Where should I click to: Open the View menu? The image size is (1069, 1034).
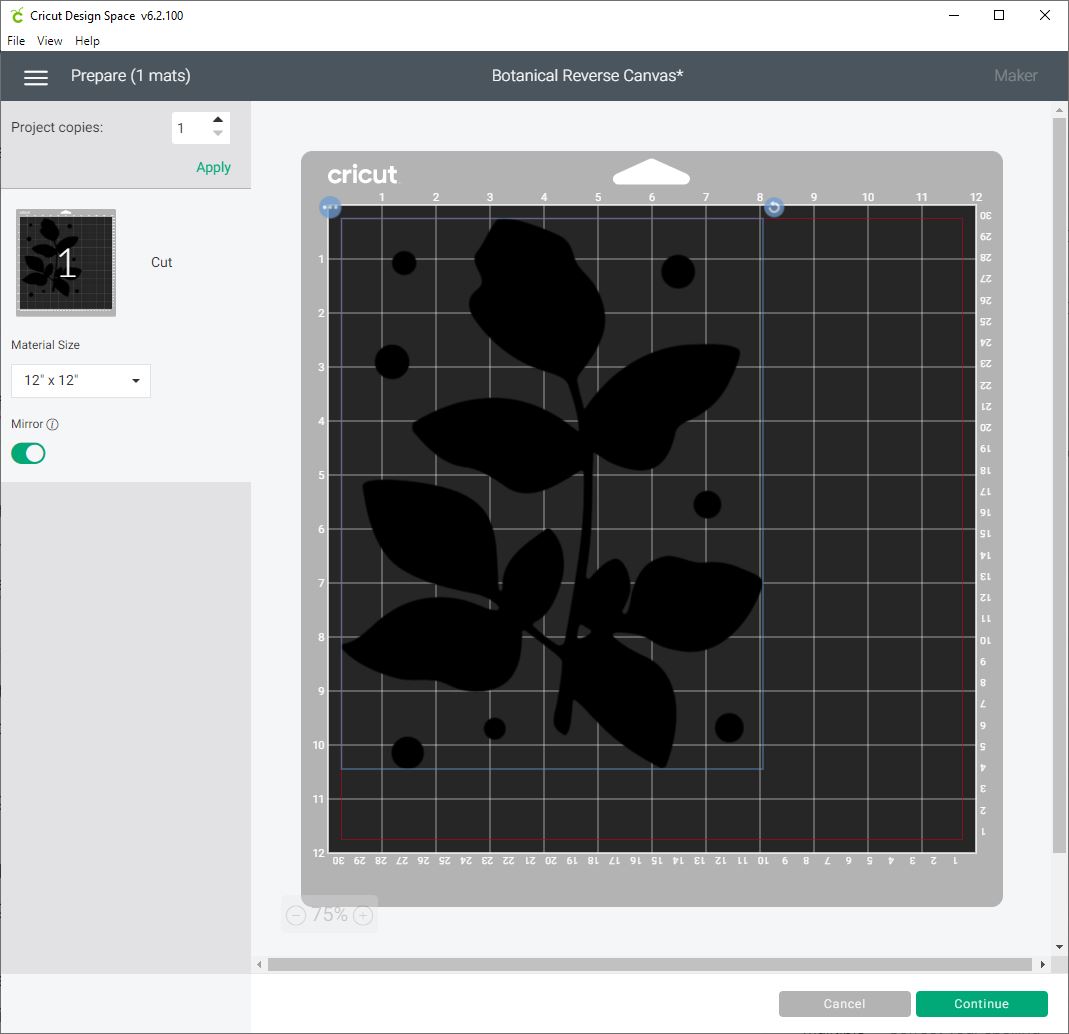pos(49,40)
